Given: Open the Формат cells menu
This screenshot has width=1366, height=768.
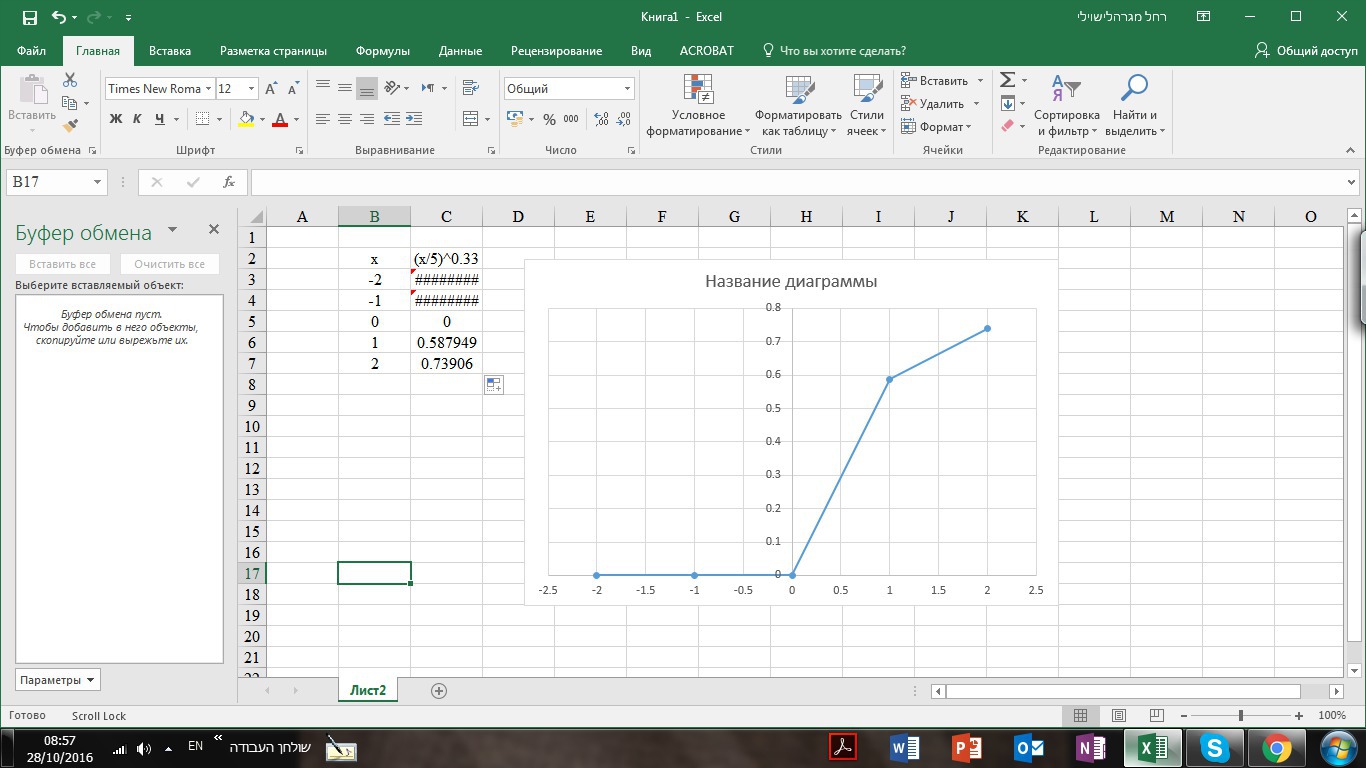Looking at the screenshot, I should click(936, 127).
